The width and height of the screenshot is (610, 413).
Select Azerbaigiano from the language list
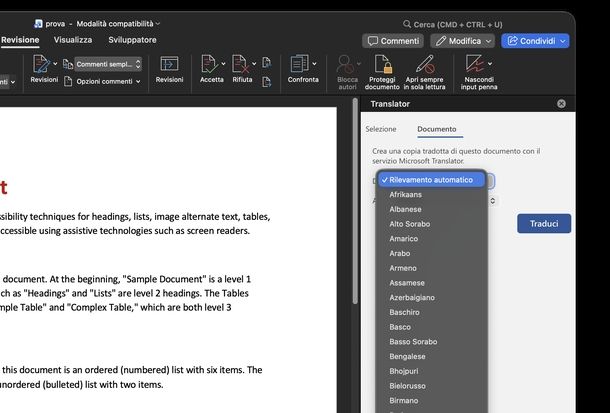(x=431, y=298)
